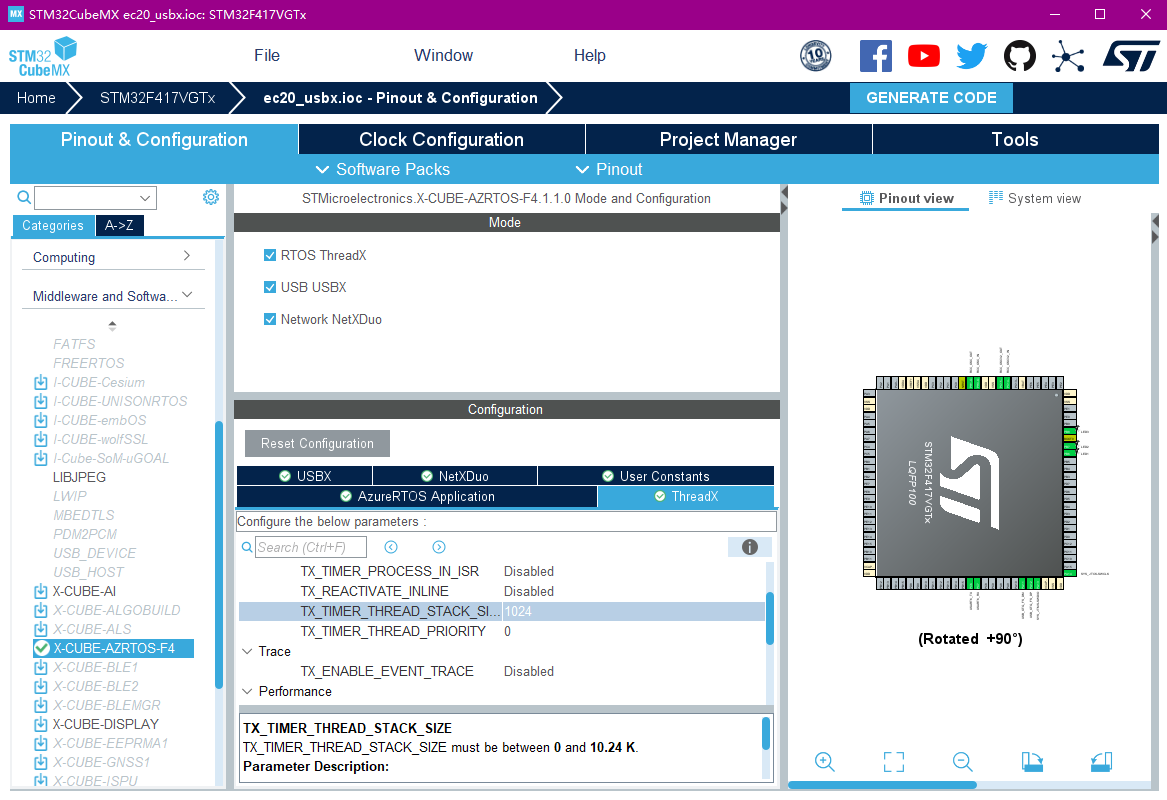This screenshot has width=1167, height=800.
Task: Click the peripheral search magnifier icon
Action: click(24, 197)
